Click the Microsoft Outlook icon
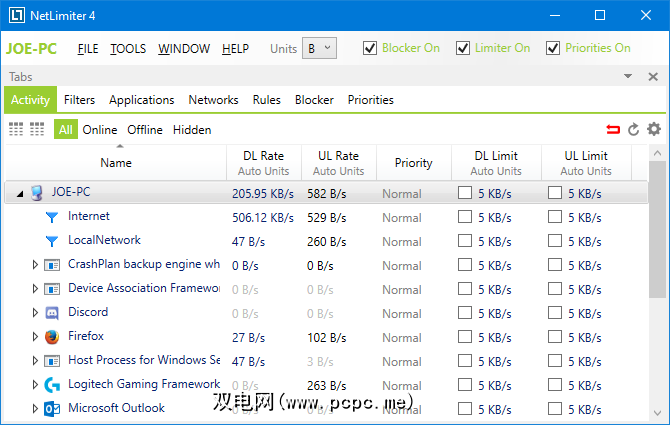Screen dimensions: 670x425 [x=52, y=409]
